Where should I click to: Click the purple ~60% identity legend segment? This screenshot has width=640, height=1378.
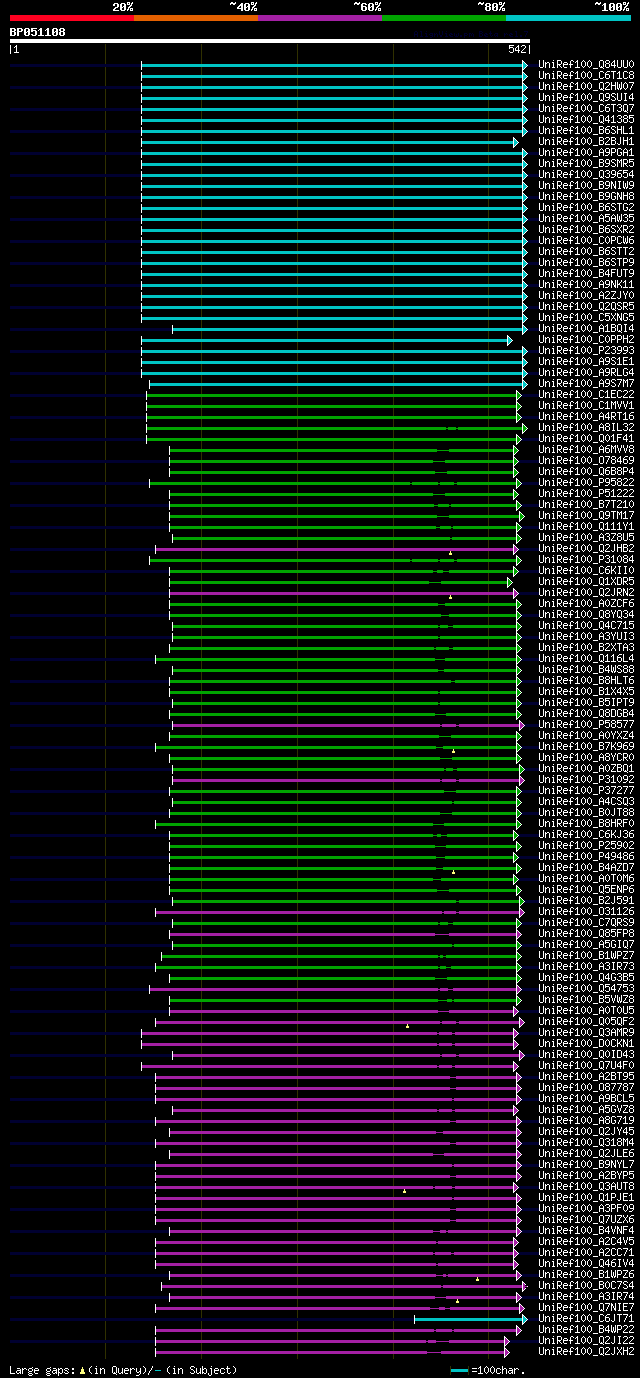click(320, 18)
